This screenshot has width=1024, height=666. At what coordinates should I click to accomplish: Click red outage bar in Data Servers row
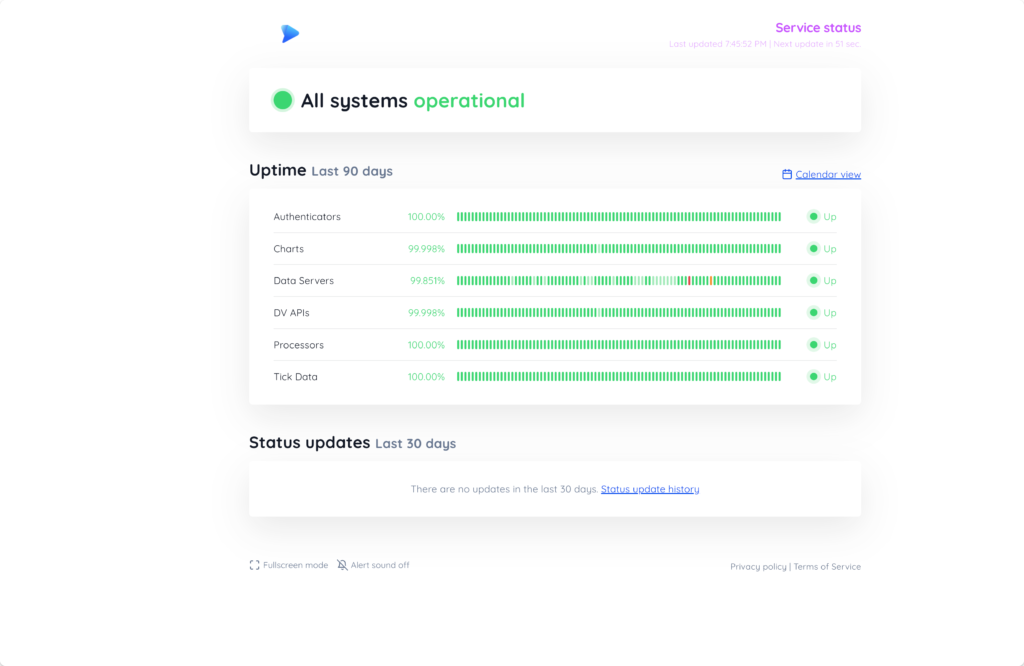pyautogui.click(x=689, y=281)
